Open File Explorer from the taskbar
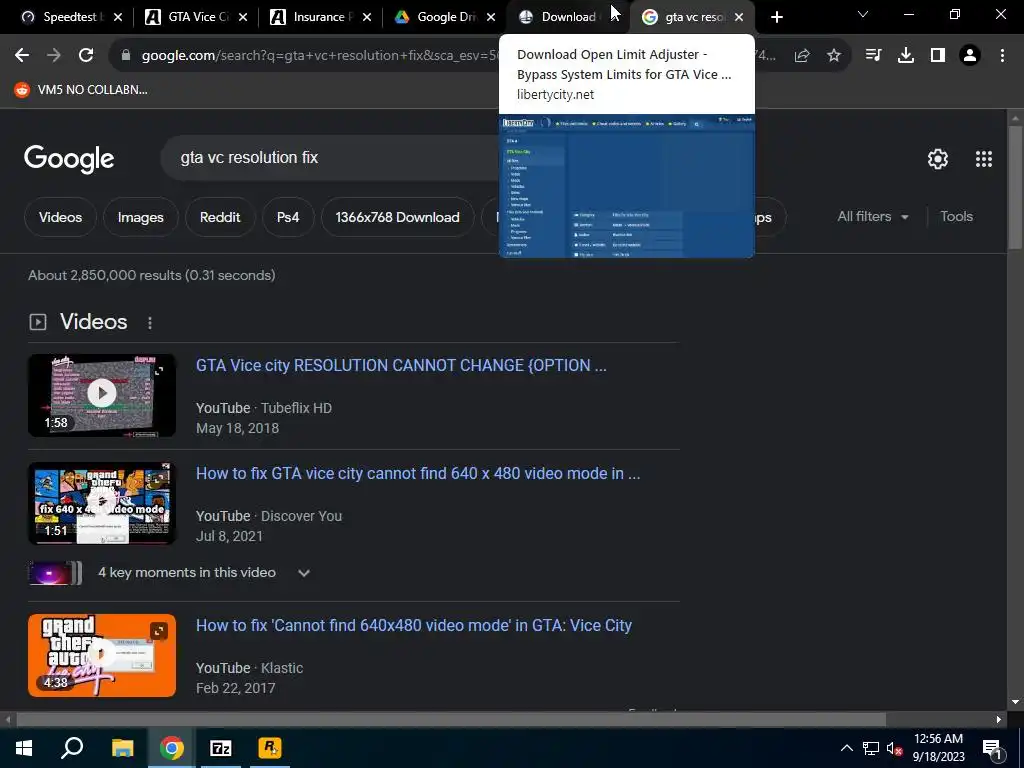The height and width of the screenshot is (768, 1024). 122,748
